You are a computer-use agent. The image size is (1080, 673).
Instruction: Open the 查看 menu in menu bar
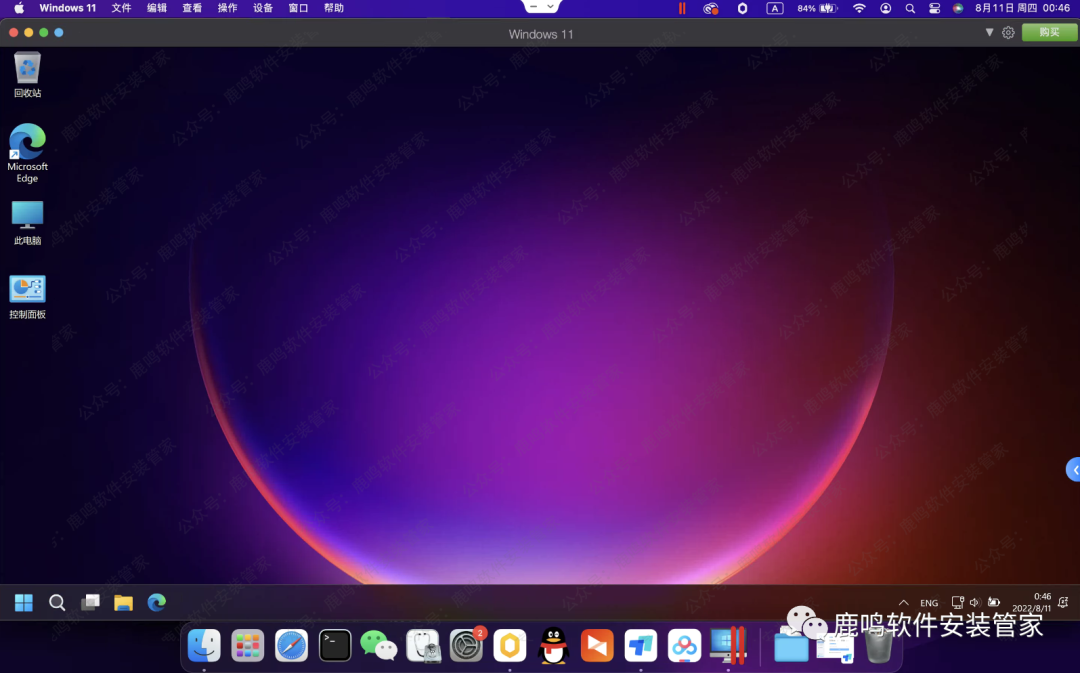pyautogui.click(x=192, y=8)
